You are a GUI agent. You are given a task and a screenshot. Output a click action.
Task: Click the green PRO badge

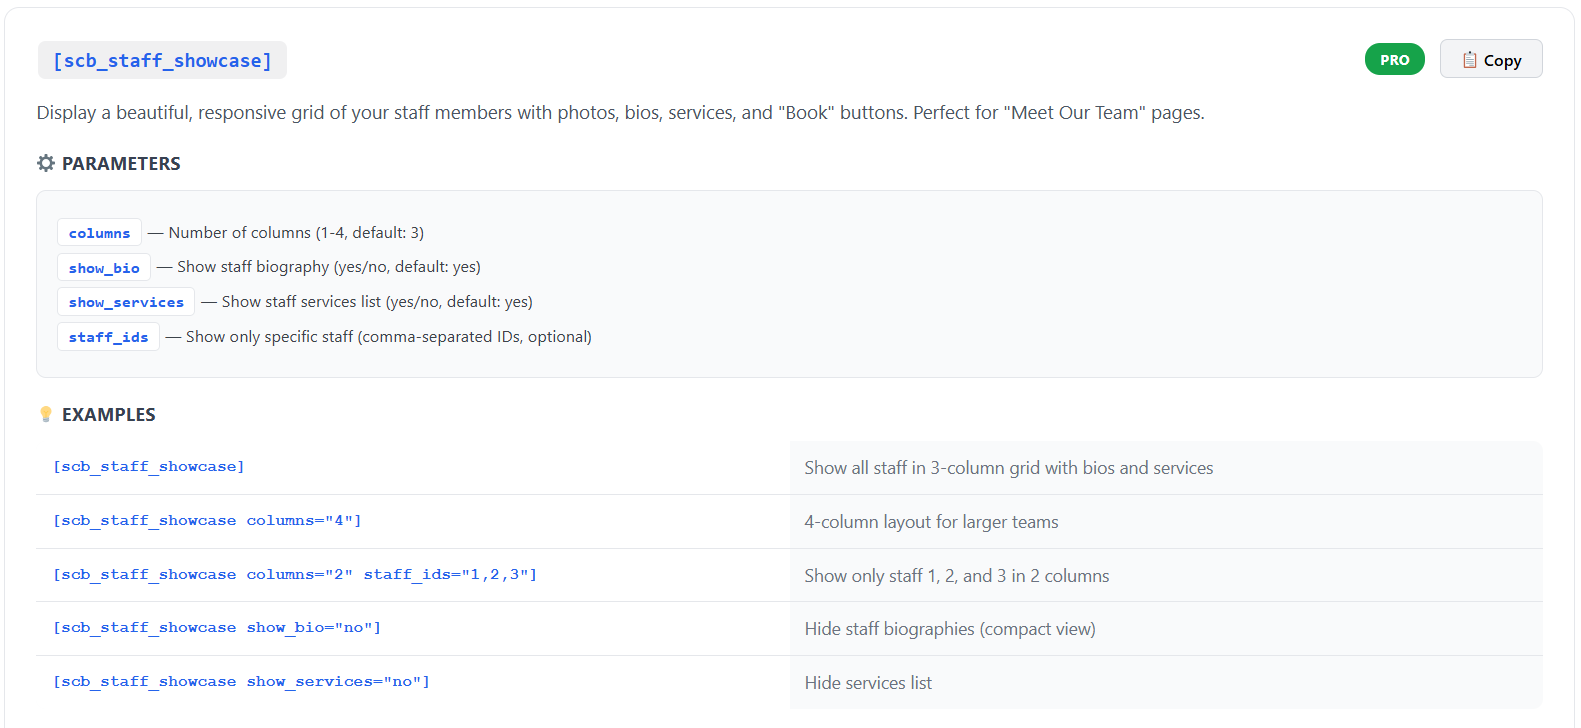(1394, 60)
